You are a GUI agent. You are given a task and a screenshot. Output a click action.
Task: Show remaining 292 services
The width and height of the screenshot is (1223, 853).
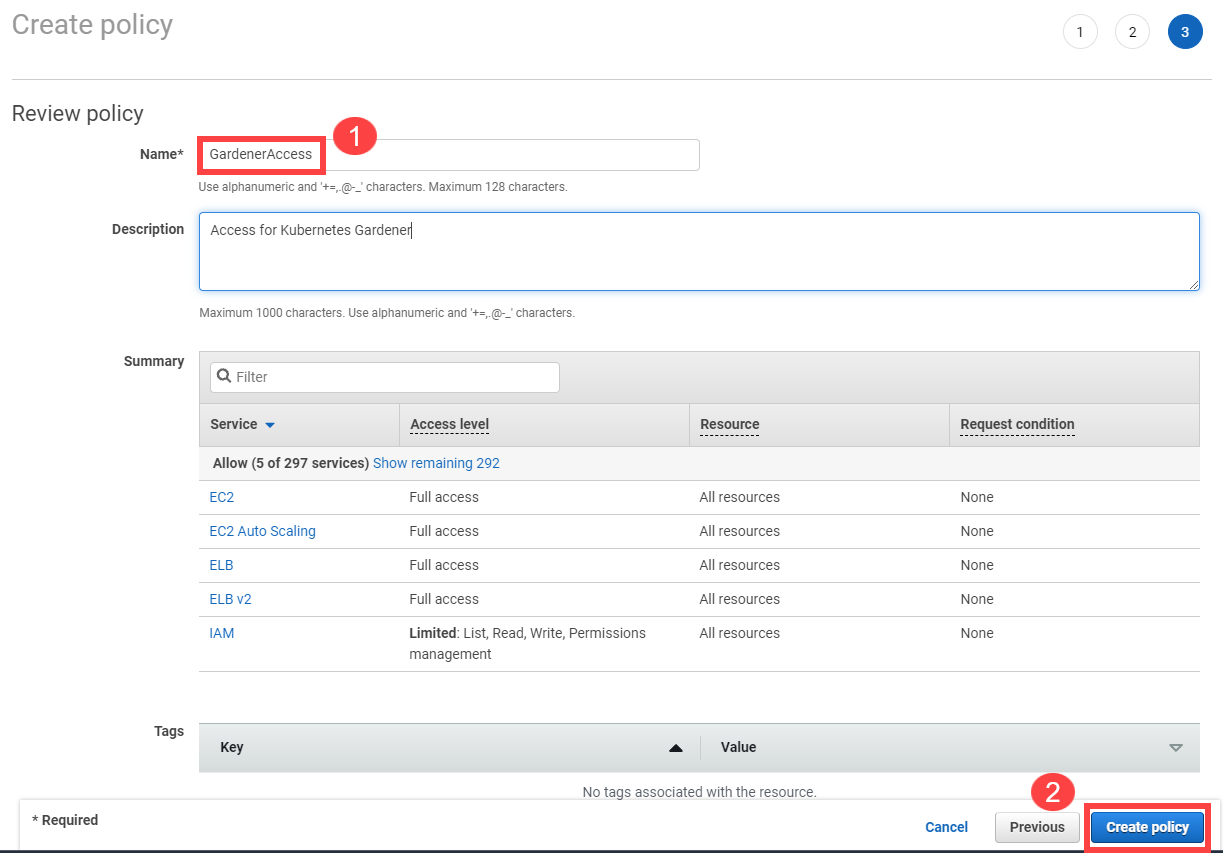436,463
